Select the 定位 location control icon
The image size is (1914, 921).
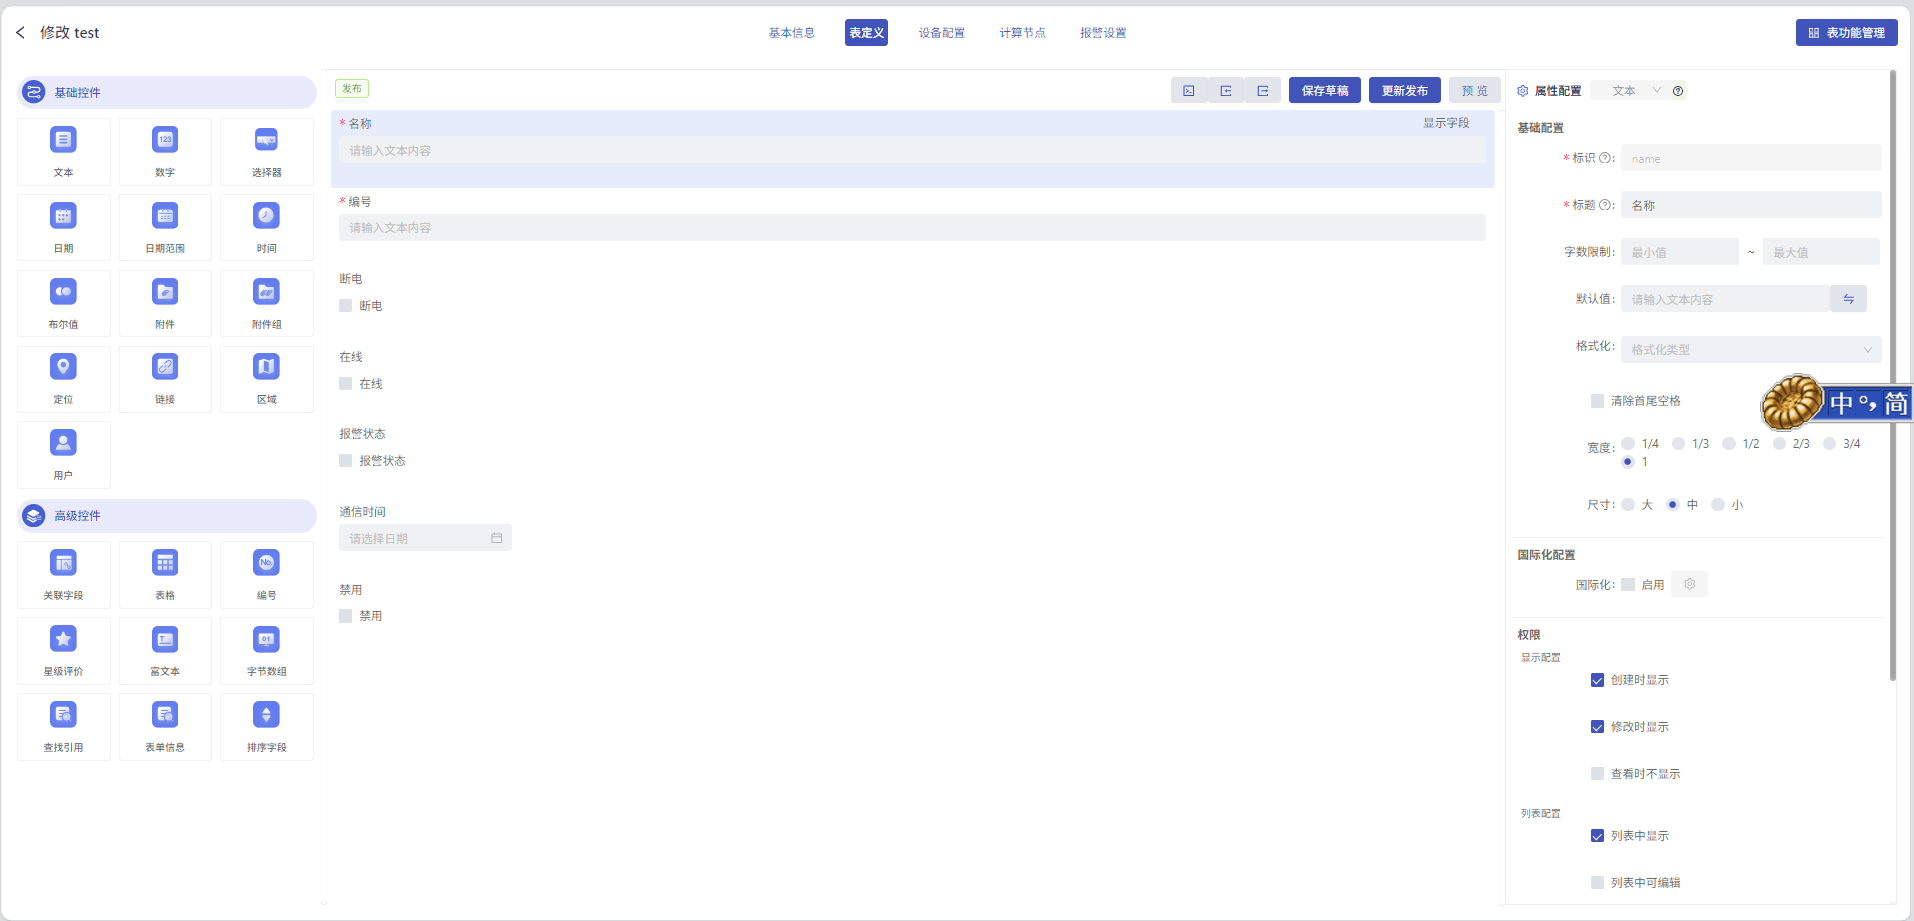point(63,367)
